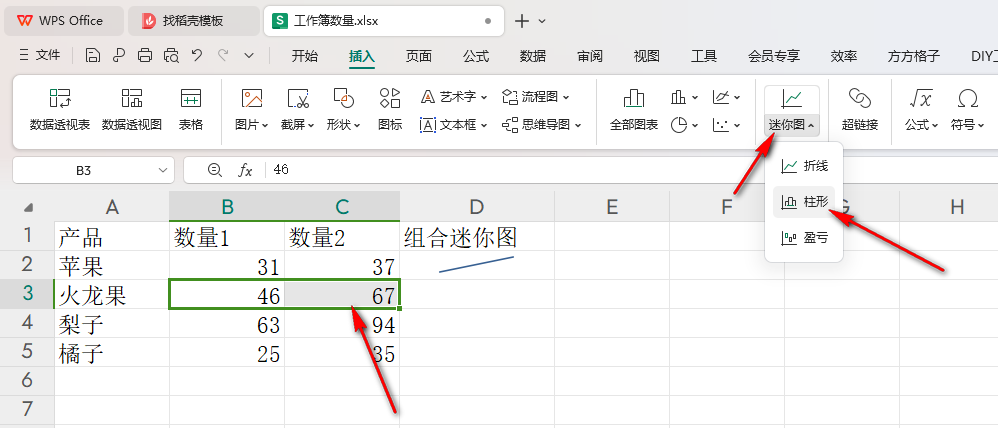Open the 效率 efficiency tab
The height and width of the screenshot is (428, 998).
pyautogui.click(x=844, y=56)
